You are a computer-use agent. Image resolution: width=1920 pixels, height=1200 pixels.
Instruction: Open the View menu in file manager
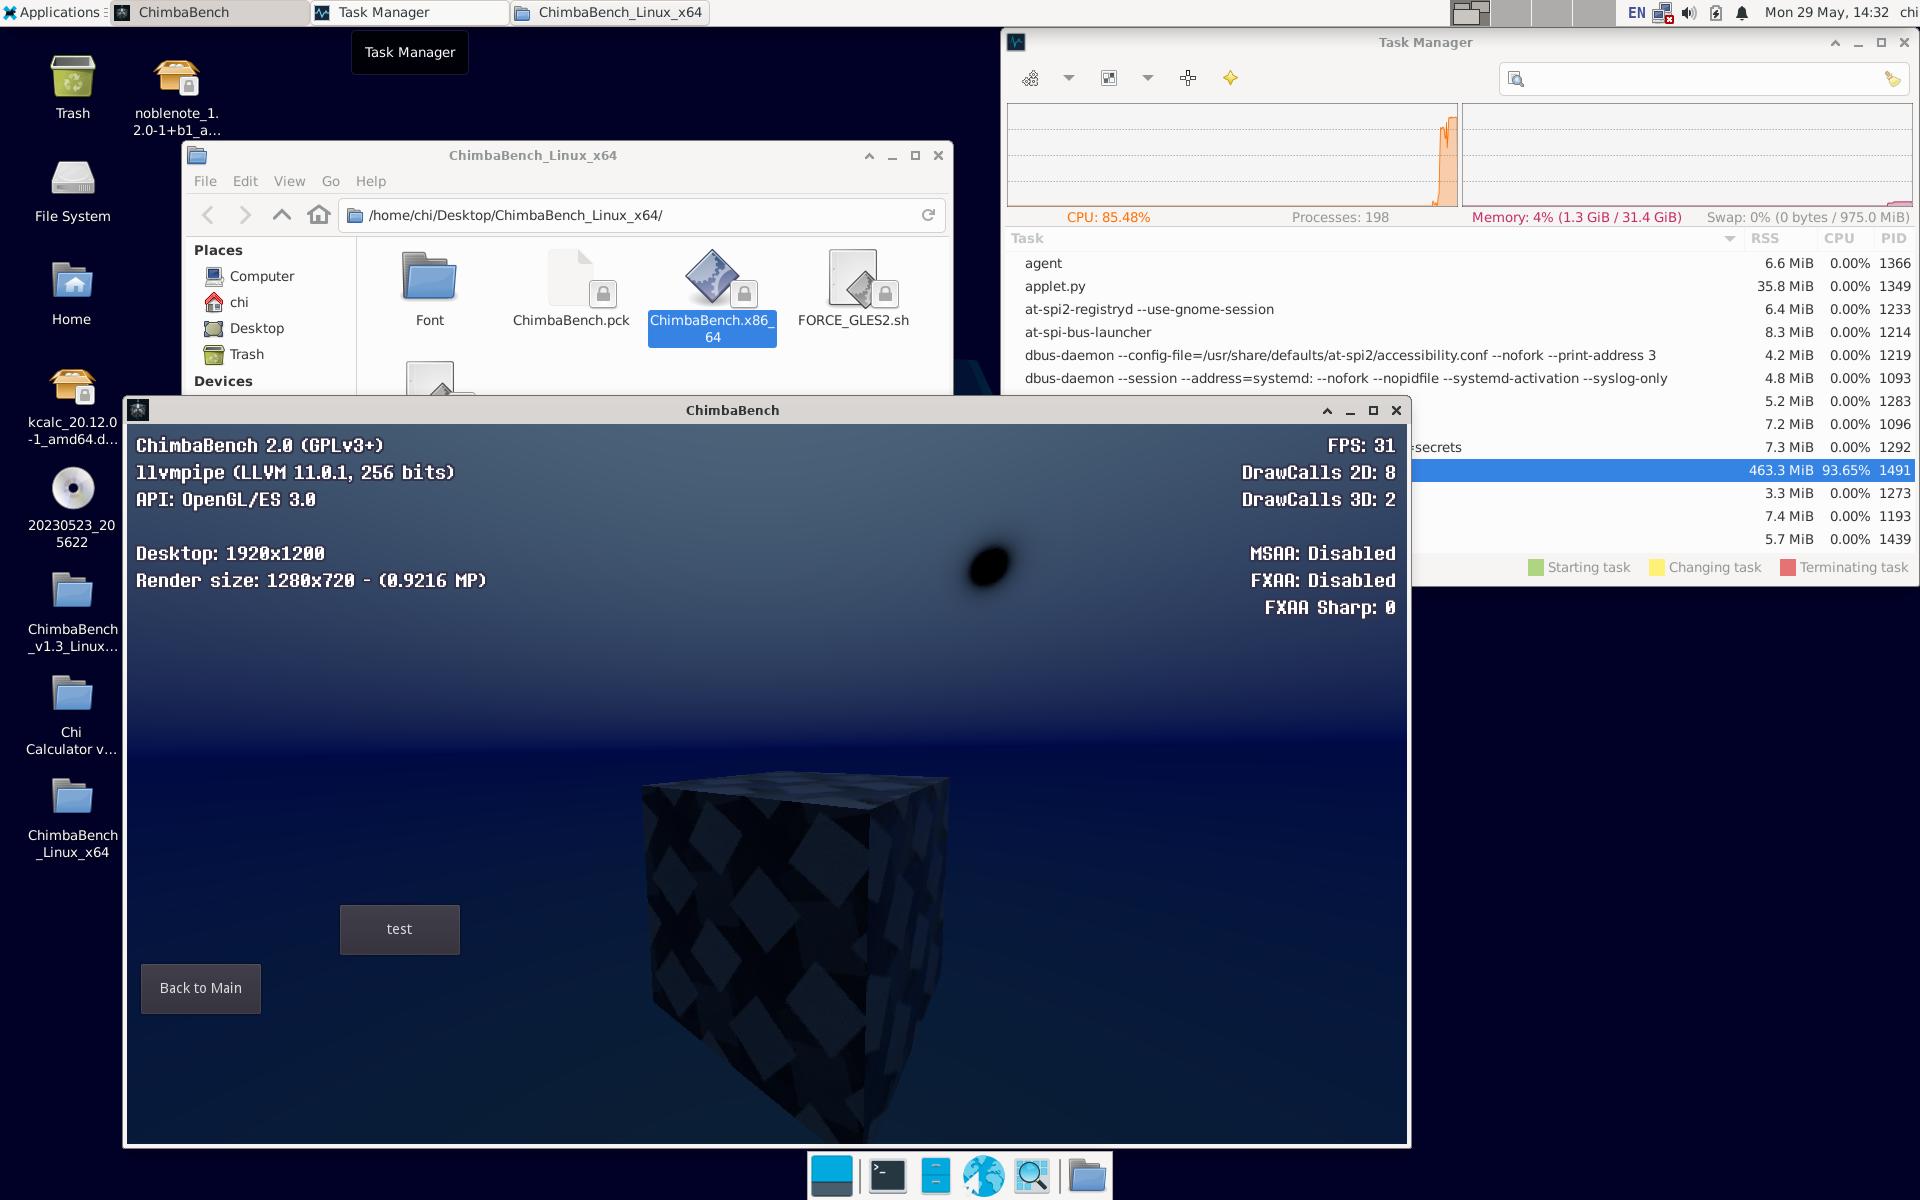[289, 181]
